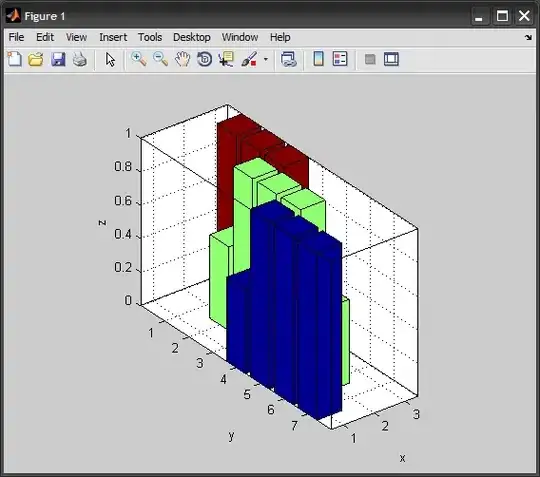This screenshot has height=477, width=540.
Task: Select the Edit Plot arrow tool
Action: 110,59
